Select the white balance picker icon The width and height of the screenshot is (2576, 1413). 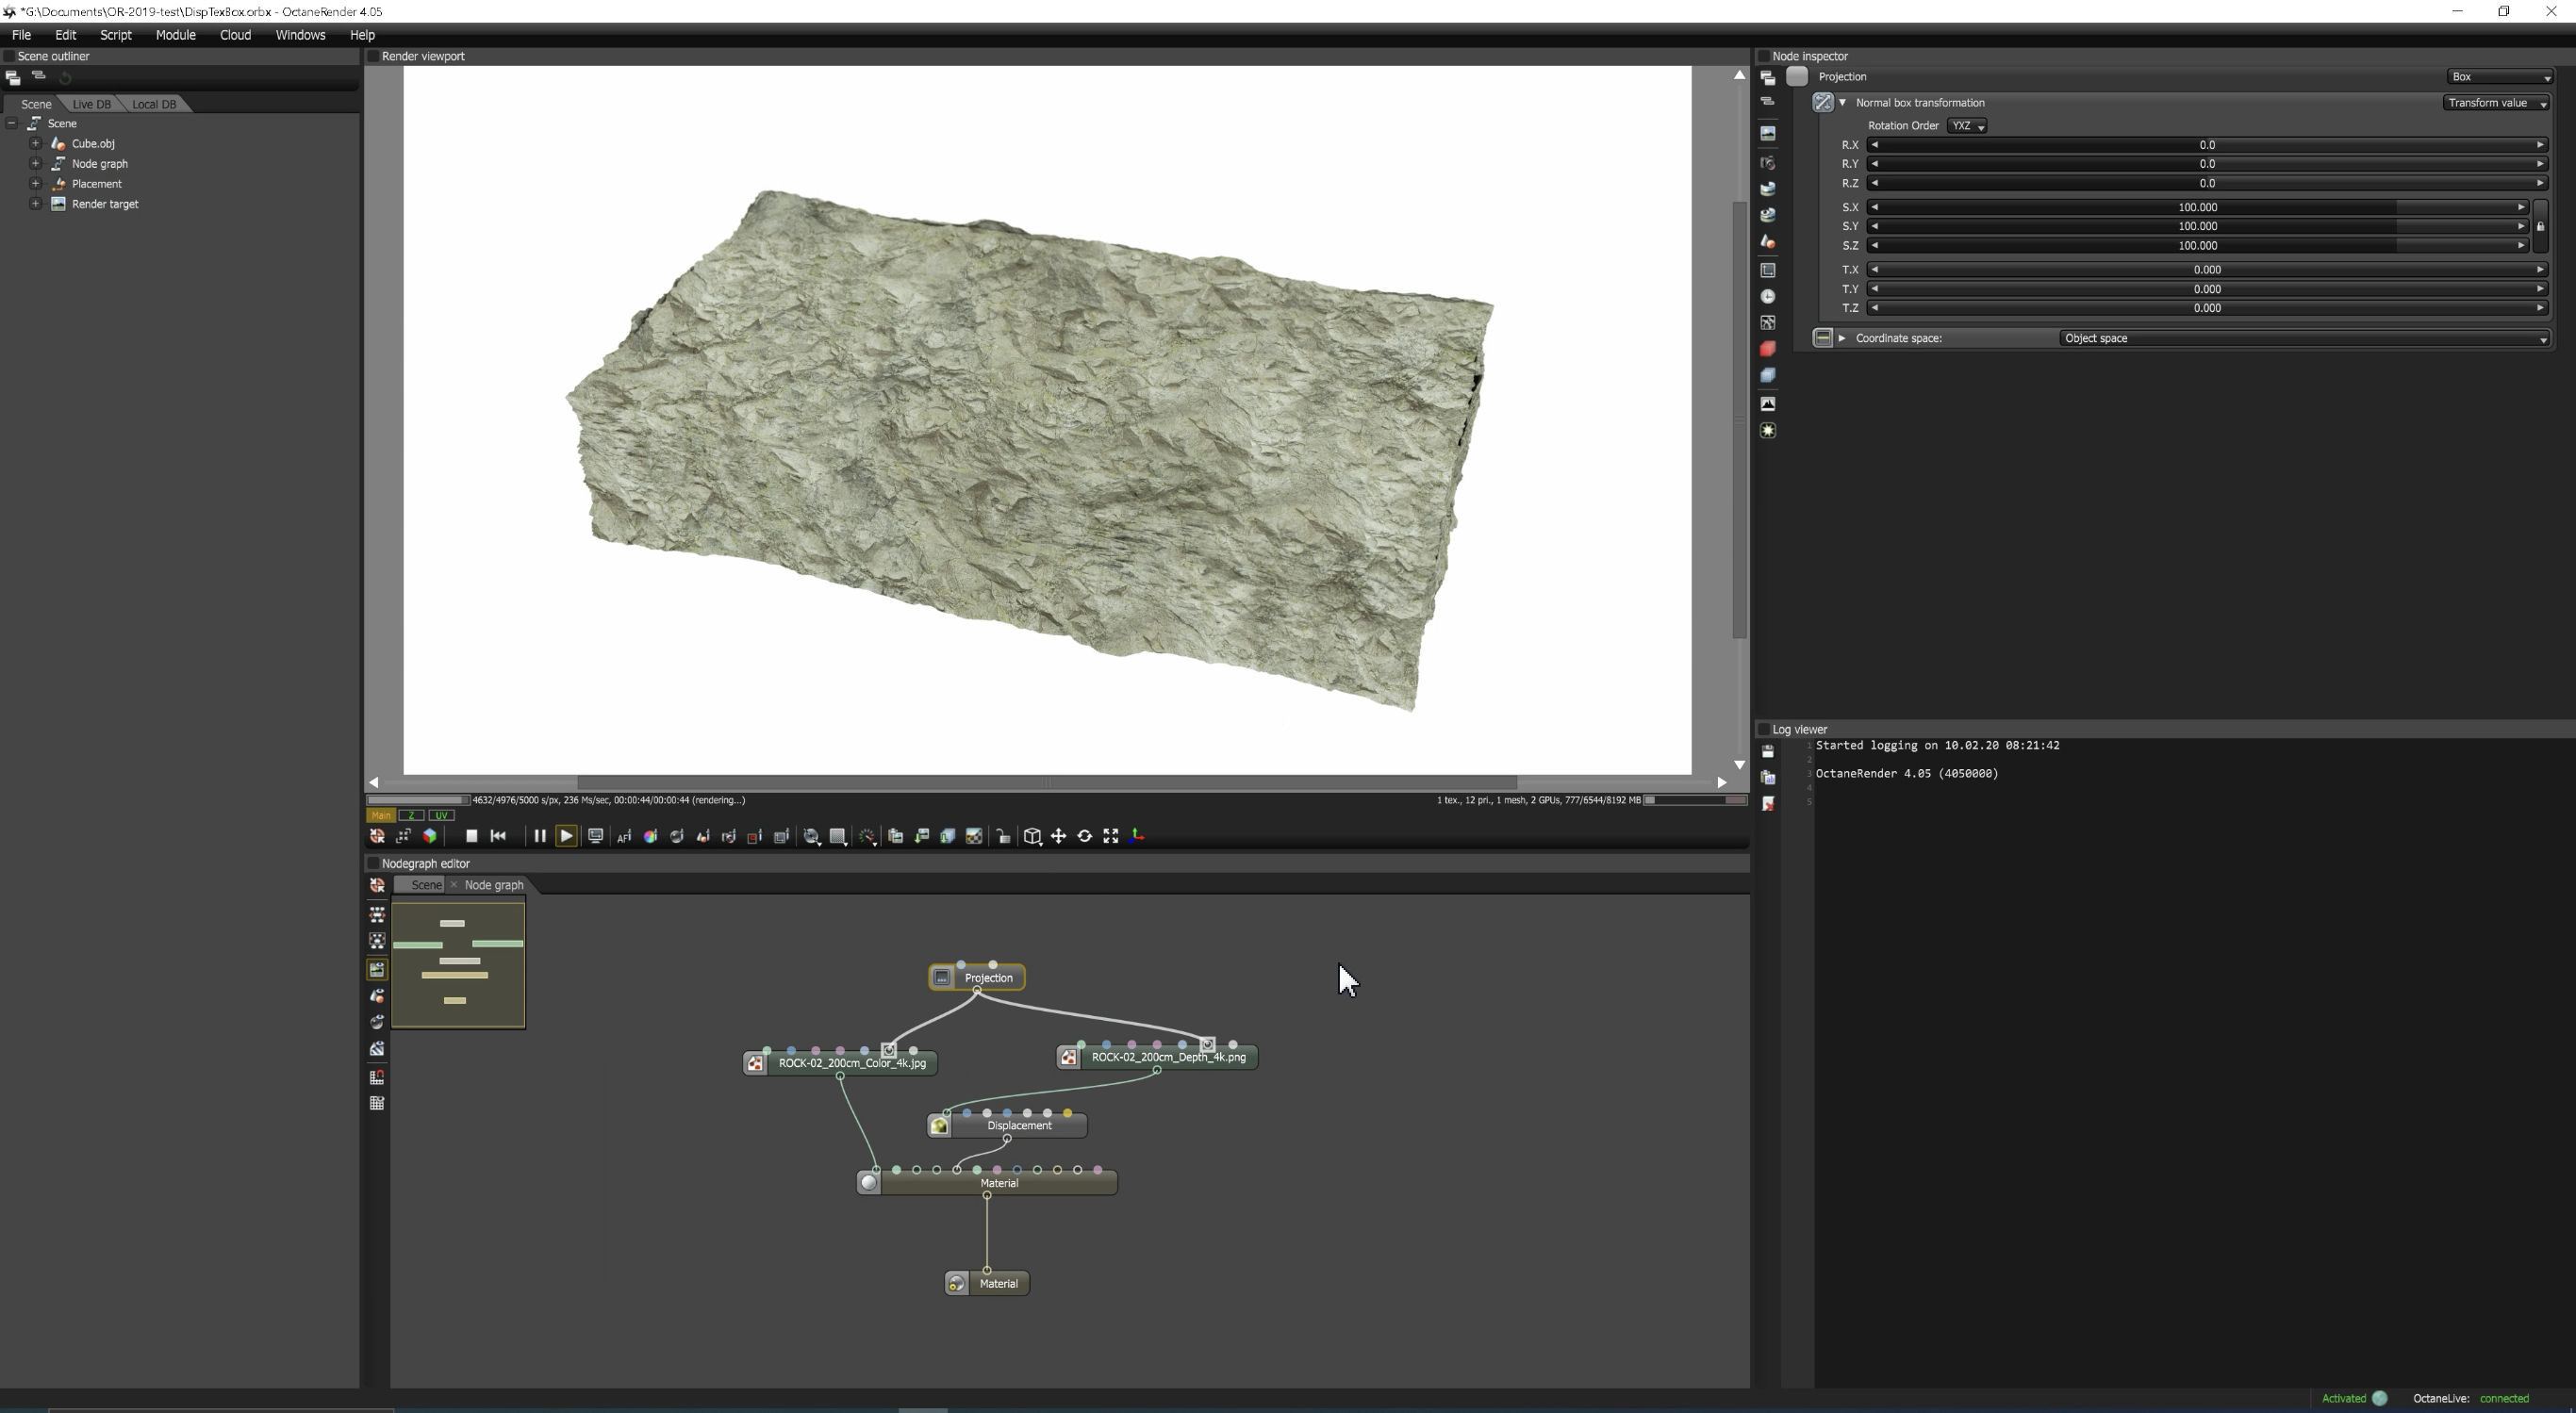(650, 836)
